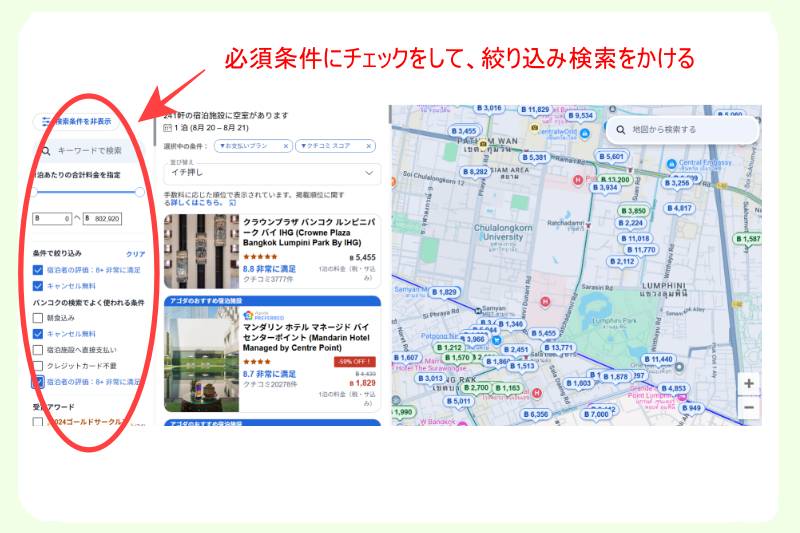800x533 pixels.
Task: Uncheck キャンセル無料 checkbox under 条件で絞り込み
Action: [38, 286]
